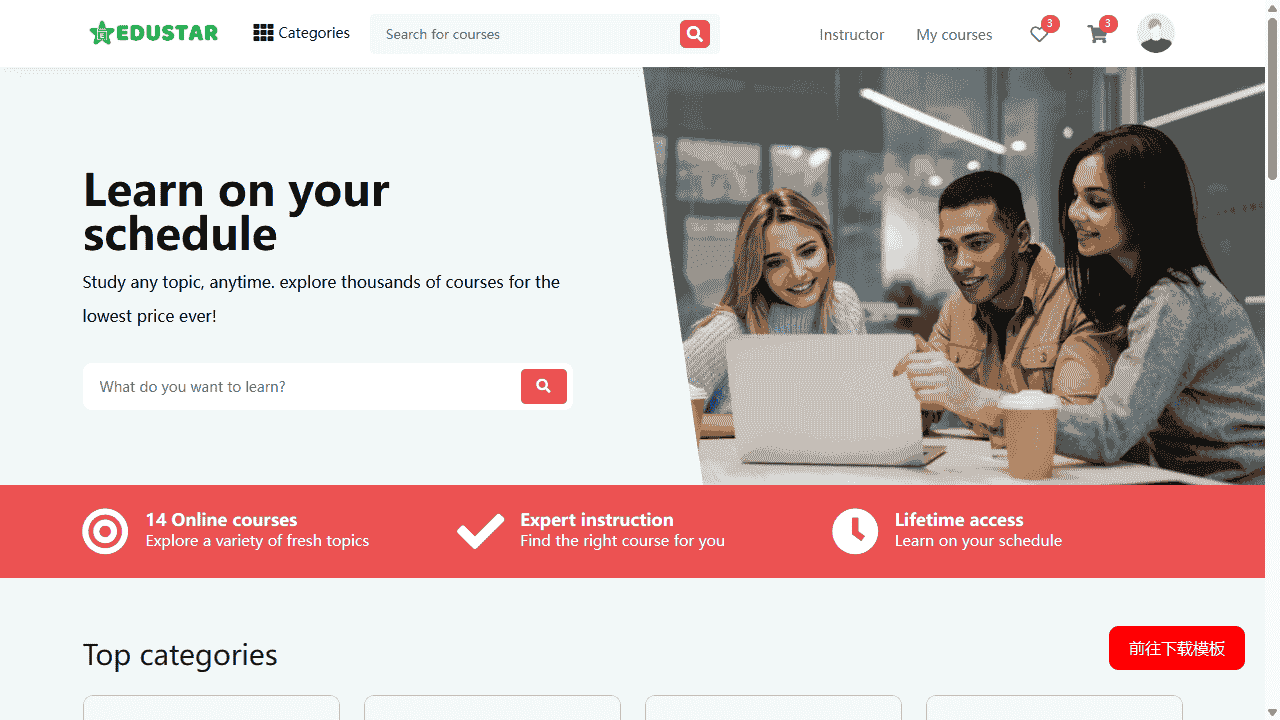Click the EDUSTAR logo

[x=154, y=33]
